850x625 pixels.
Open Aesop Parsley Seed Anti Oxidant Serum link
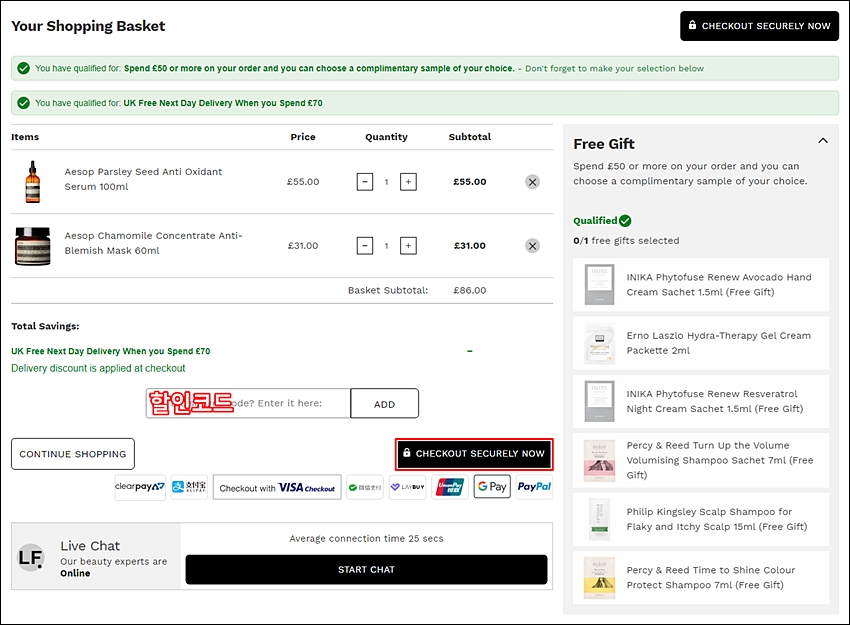[143, 179]
